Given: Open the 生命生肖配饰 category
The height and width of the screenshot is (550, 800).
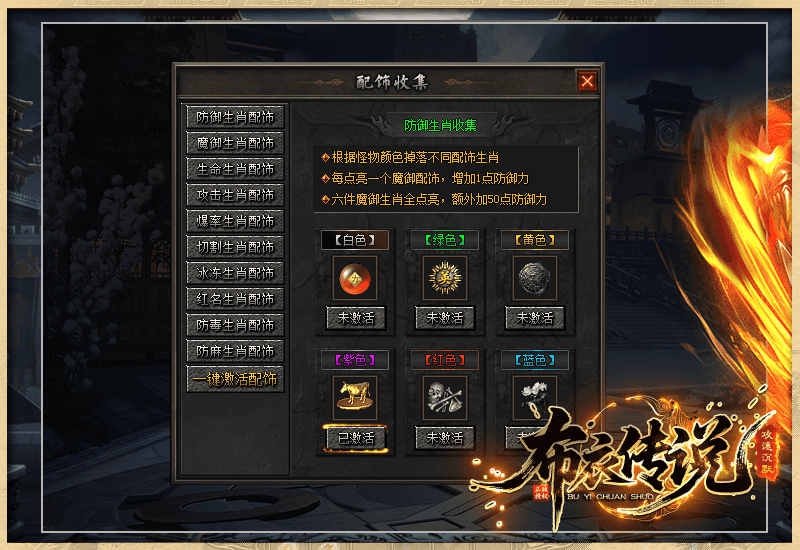Looking at the screenshot, I should pyautogui.click(x=235, y=169).
